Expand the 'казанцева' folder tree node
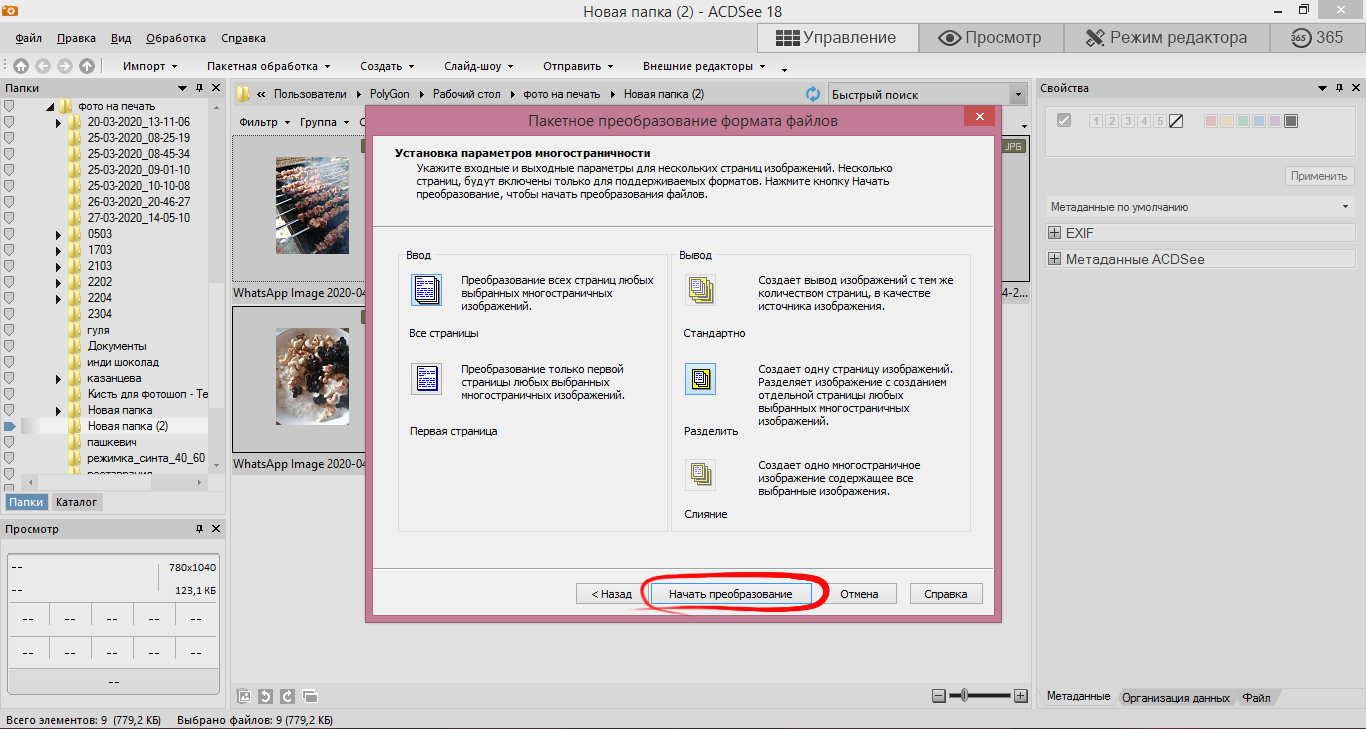 click(x=59, y=378)
